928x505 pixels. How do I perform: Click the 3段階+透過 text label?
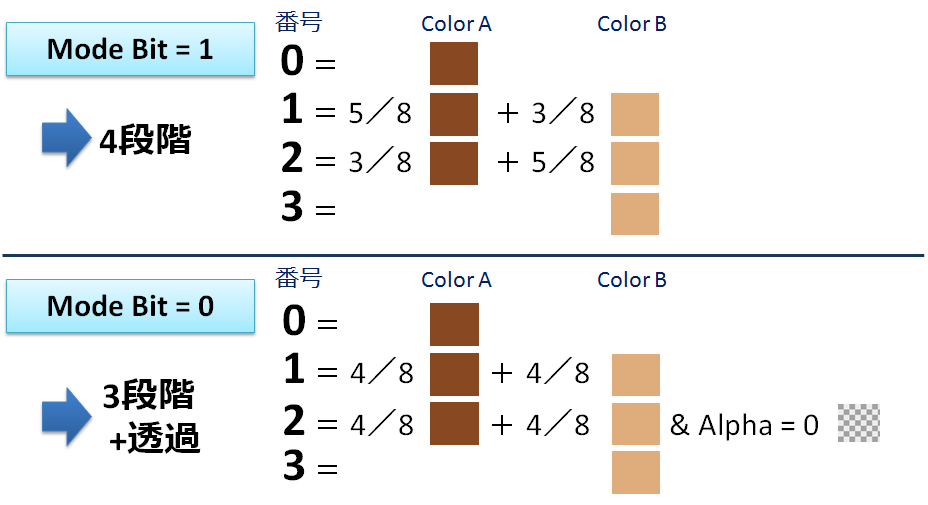(x=152, y=417)
